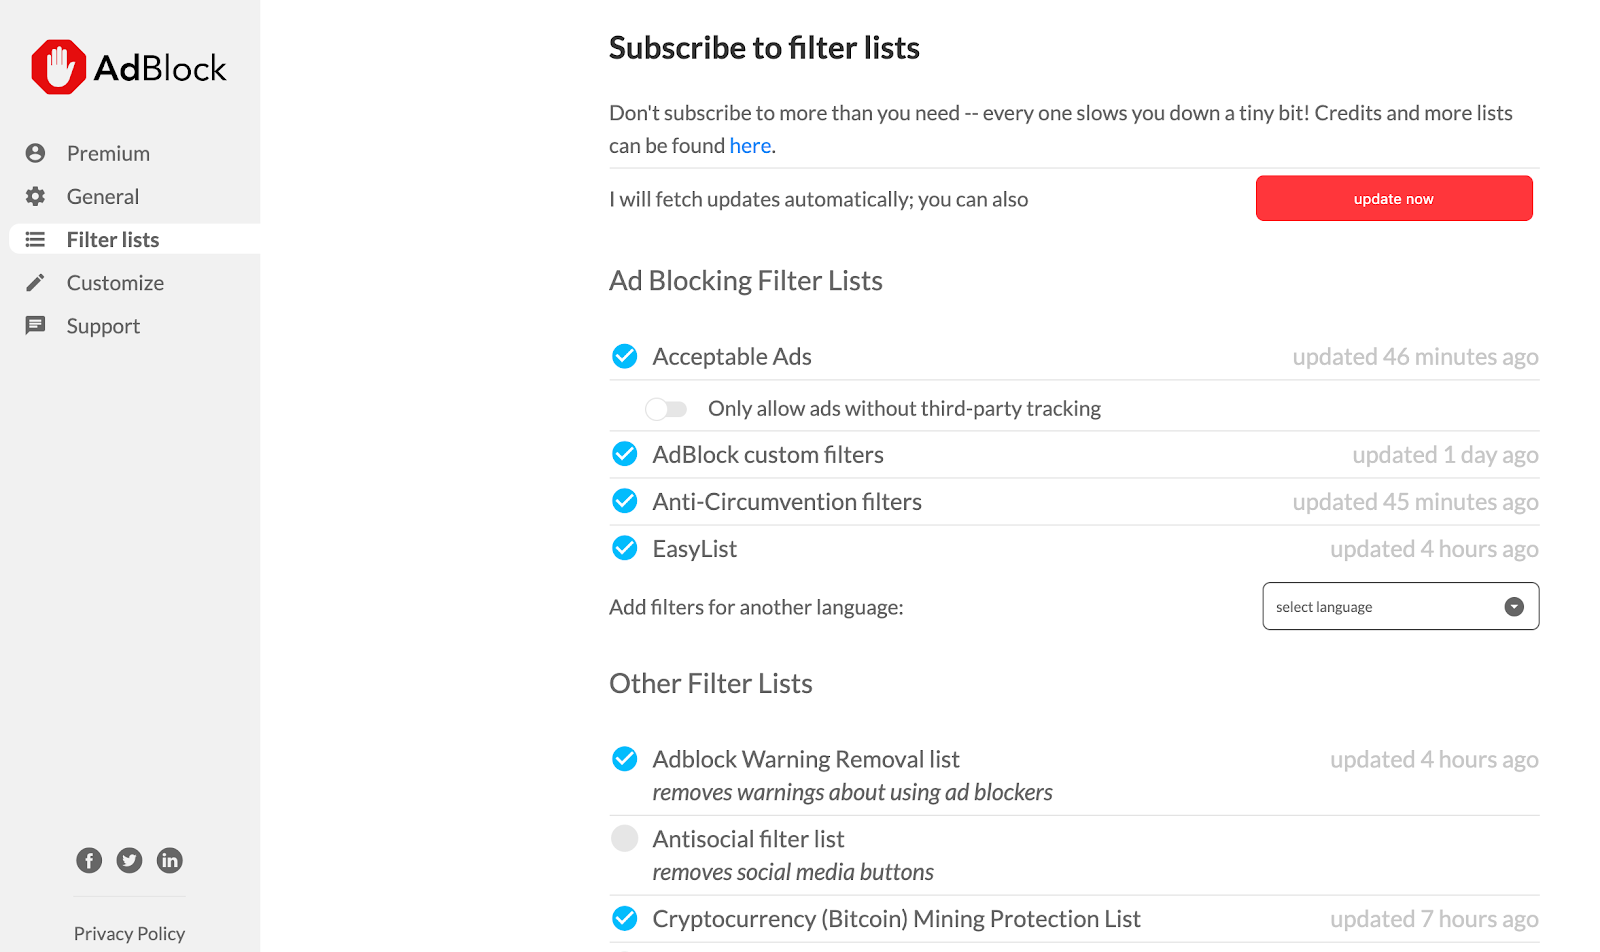Enable the Antisocial filter list
This screenshot has height=952, width=1600.
[625, 838]
